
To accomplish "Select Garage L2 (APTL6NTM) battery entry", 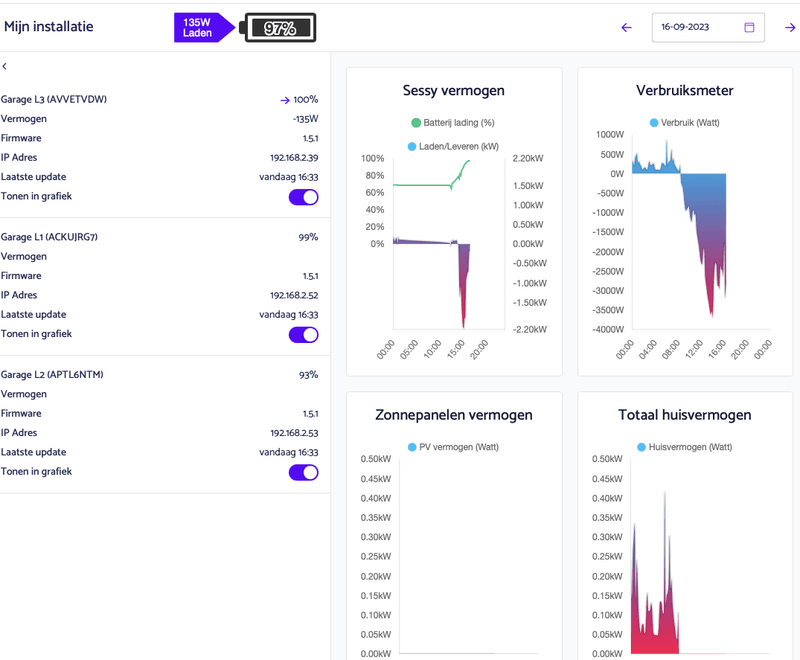I will [x=52, y=375].
